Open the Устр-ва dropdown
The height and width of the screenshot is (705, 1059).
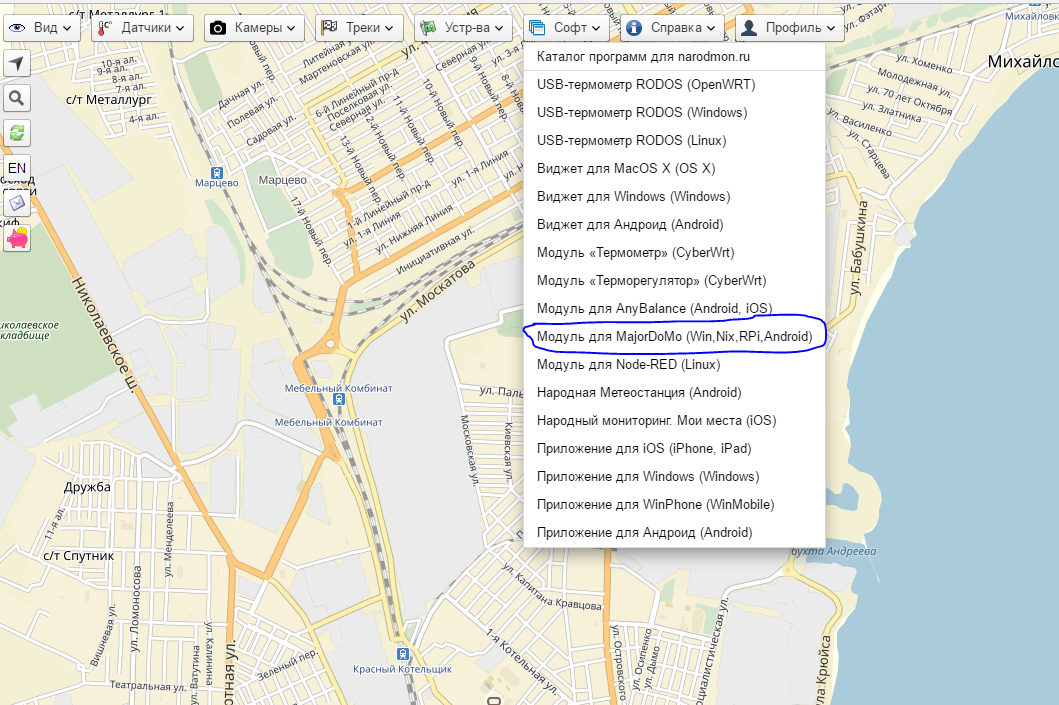(463, 28)
